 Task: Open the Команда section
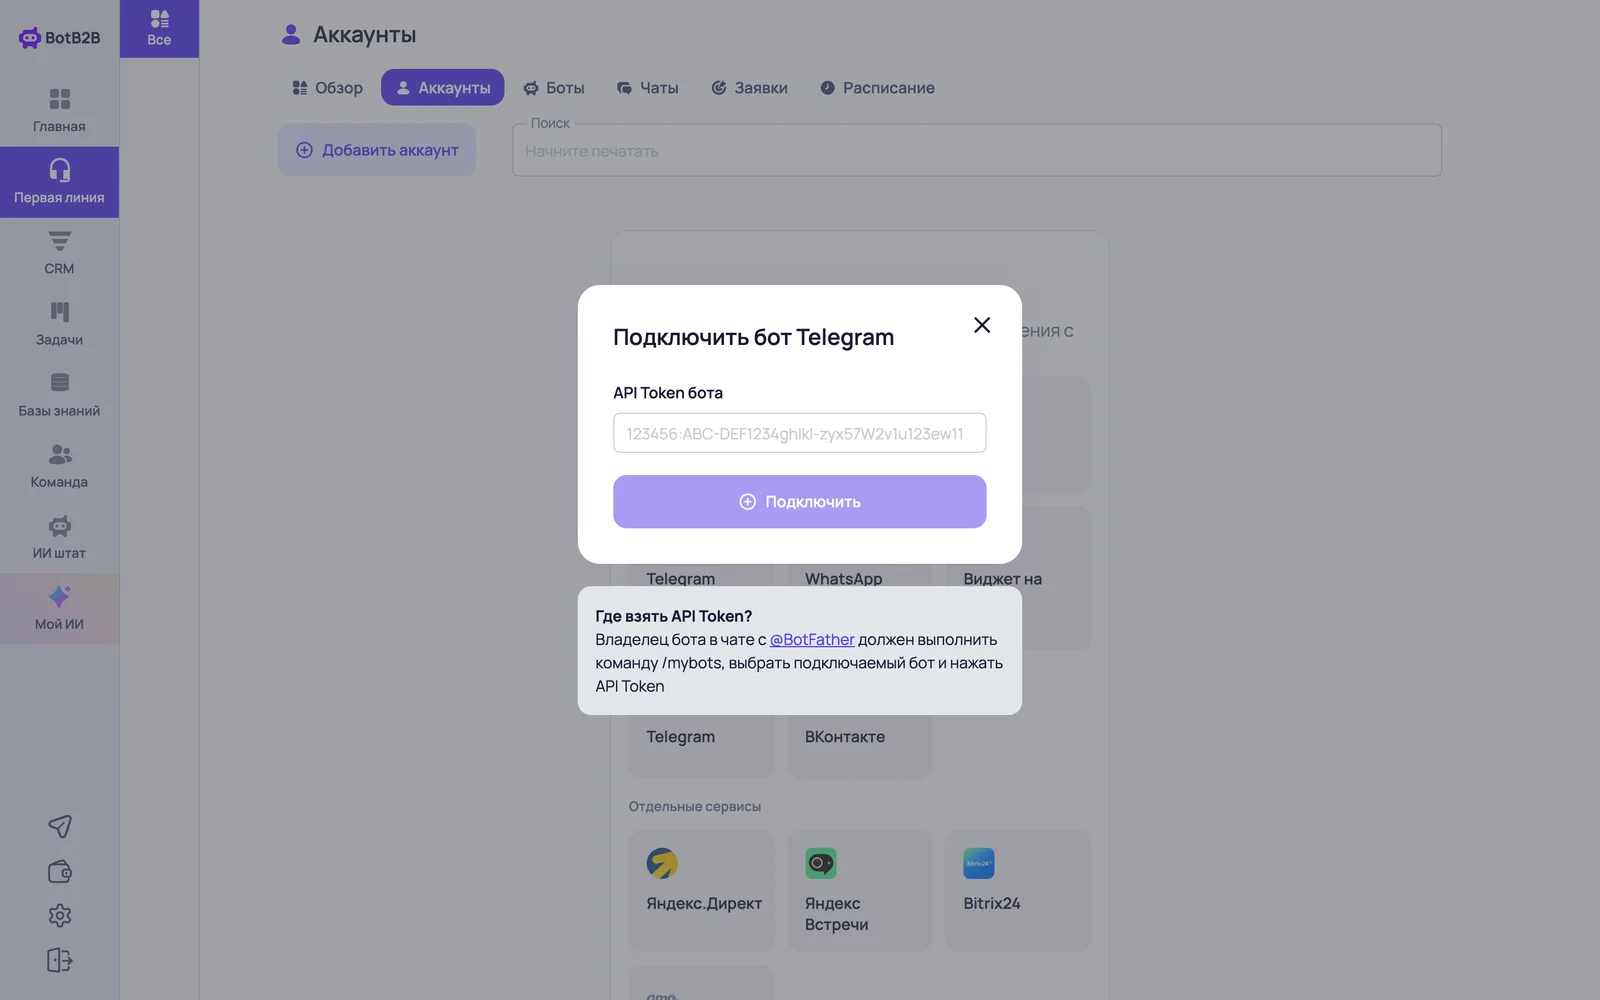pos(59,466)
